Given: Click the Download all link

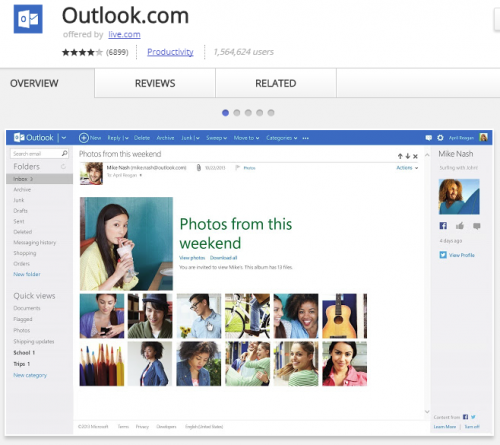Looking at the screenshot, I should click(224, 258).
